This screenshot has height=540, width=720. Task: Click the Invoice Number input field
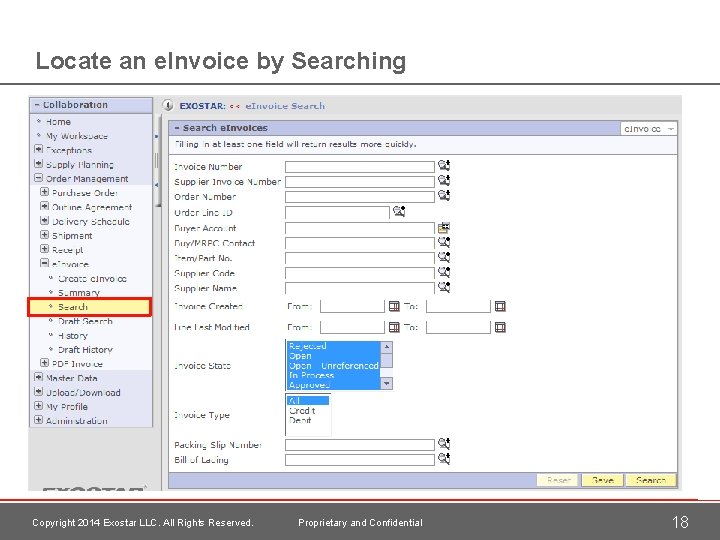click(360, 167)
